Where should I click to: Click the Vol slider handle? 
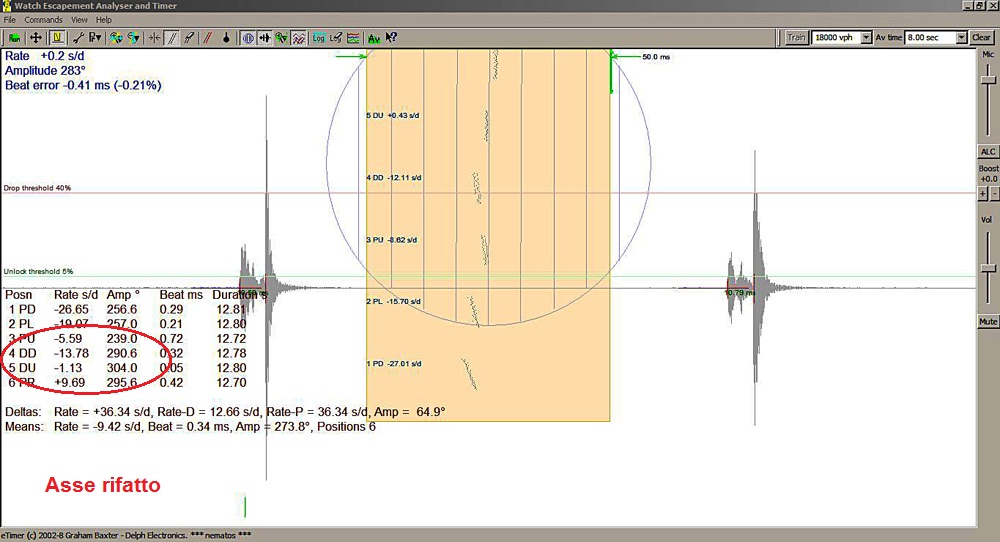tap(988, 268)
